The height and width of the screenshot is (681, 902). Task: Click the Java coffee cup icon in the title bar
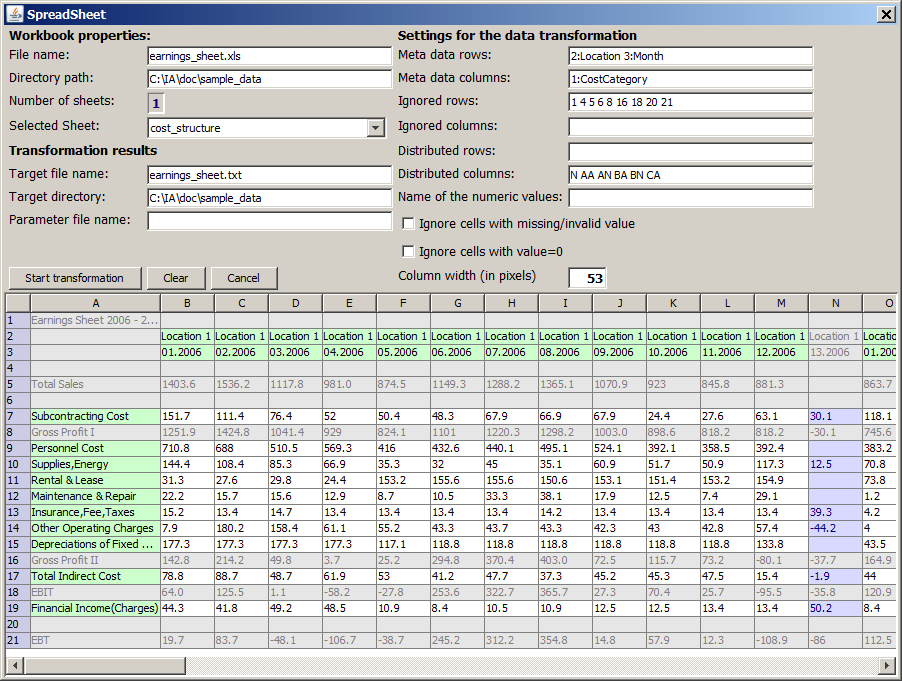tap(14, 14)
